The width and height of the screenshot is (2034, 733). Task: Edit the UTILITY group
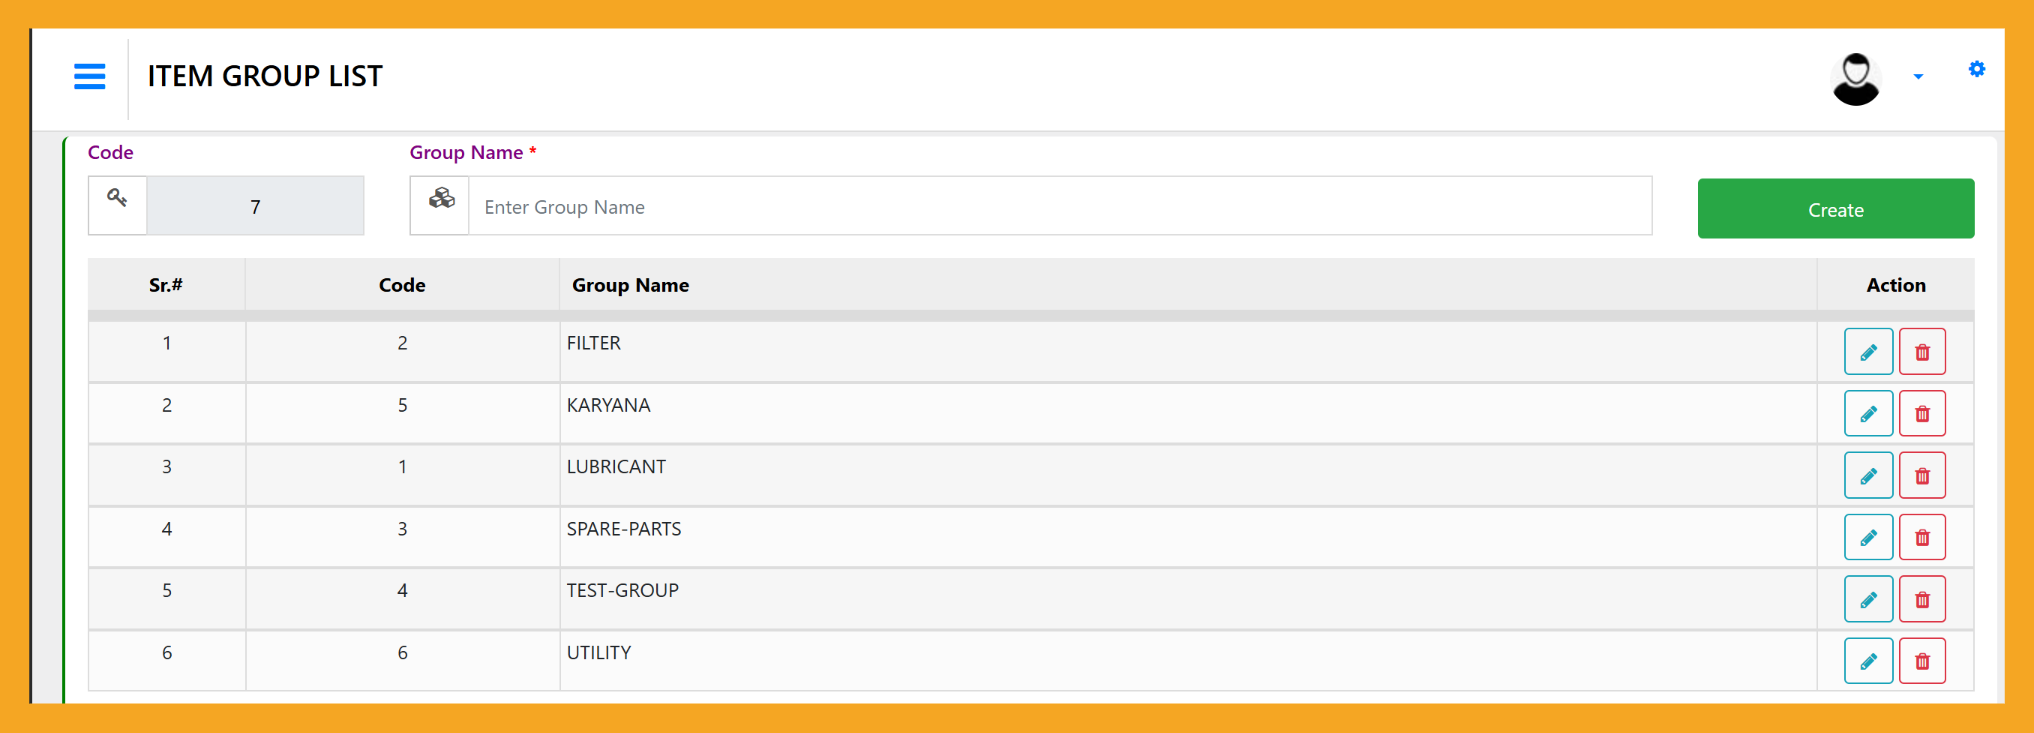point(1868,662)
